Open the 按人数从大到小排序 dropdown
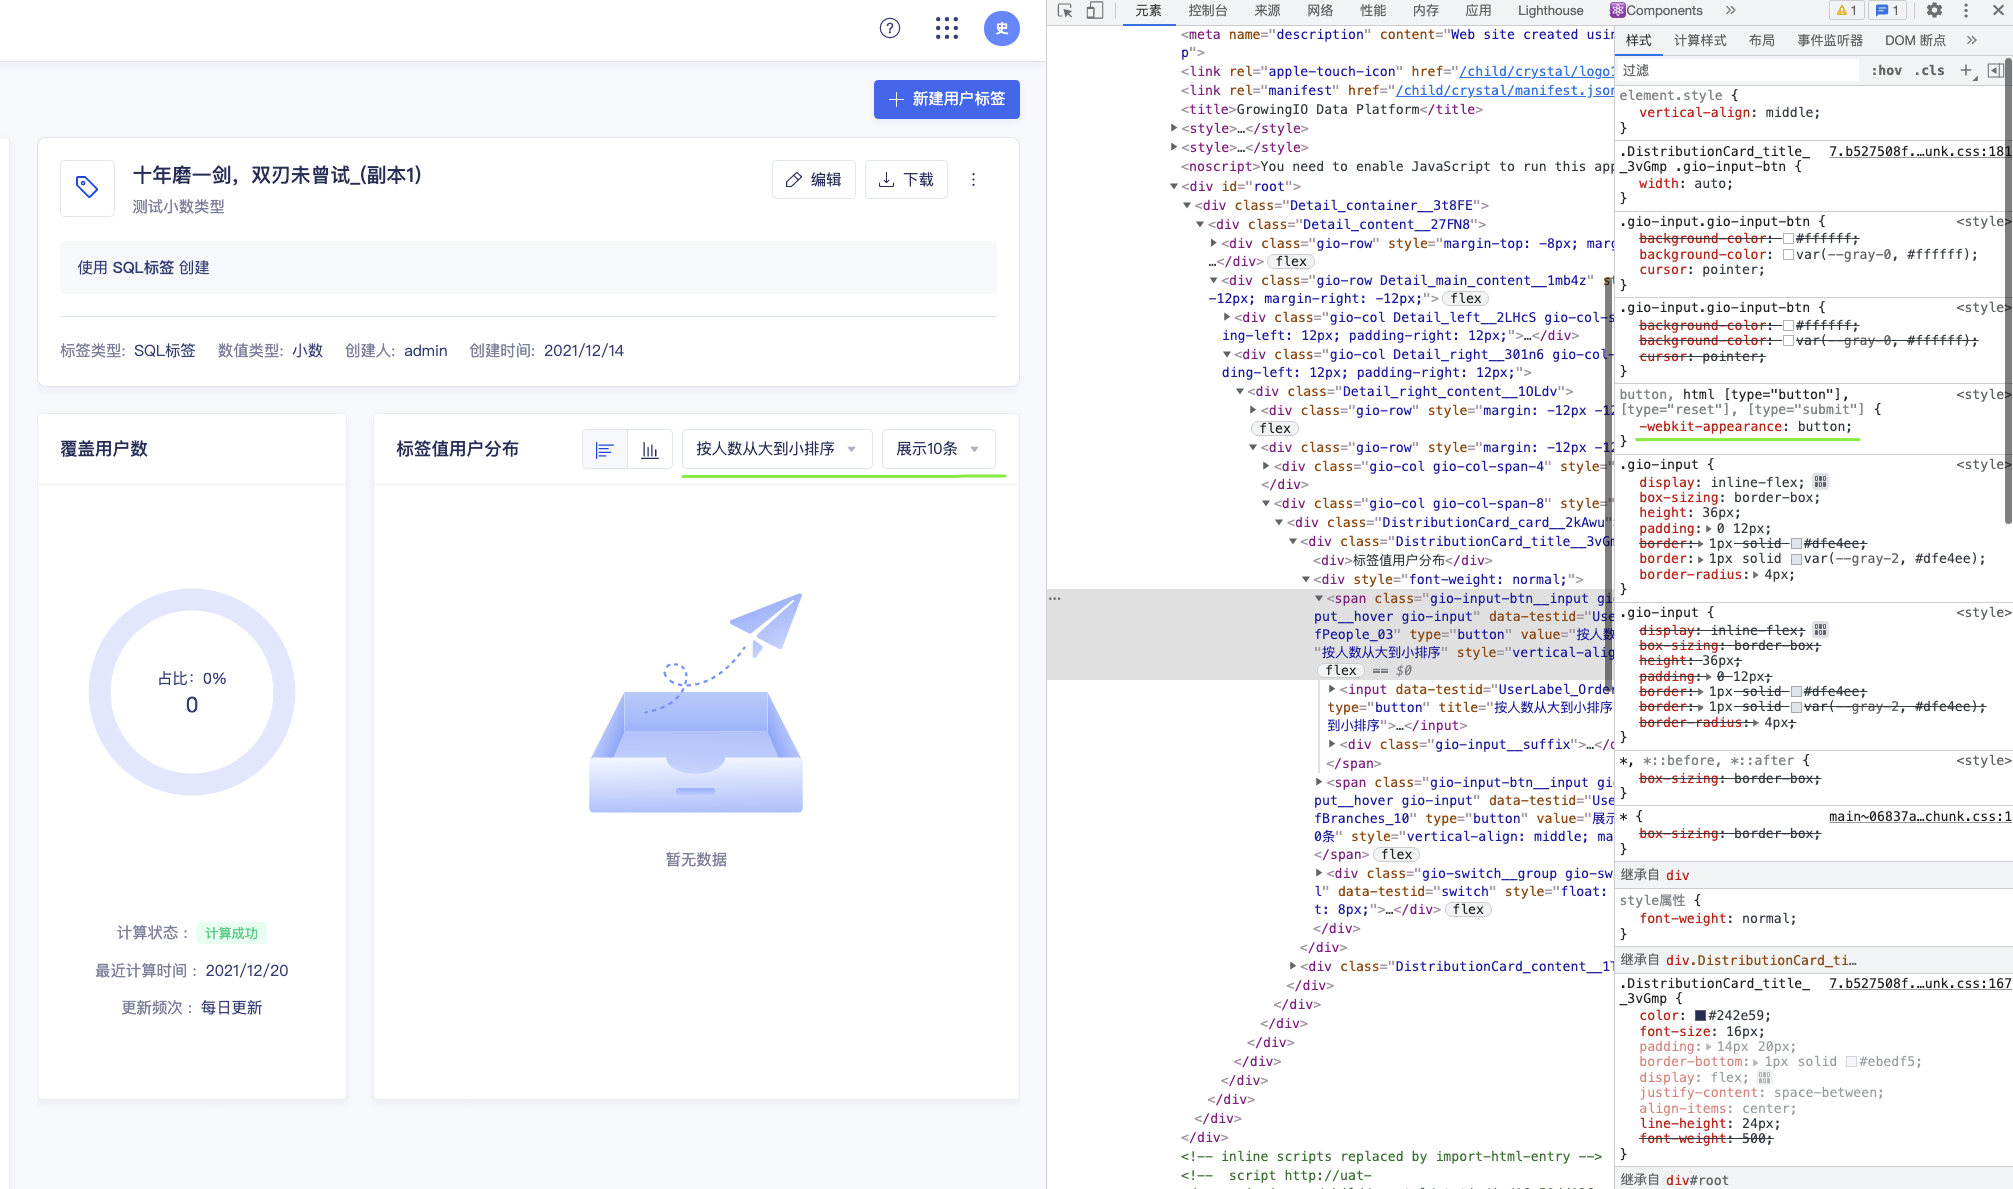 [777, 449]
